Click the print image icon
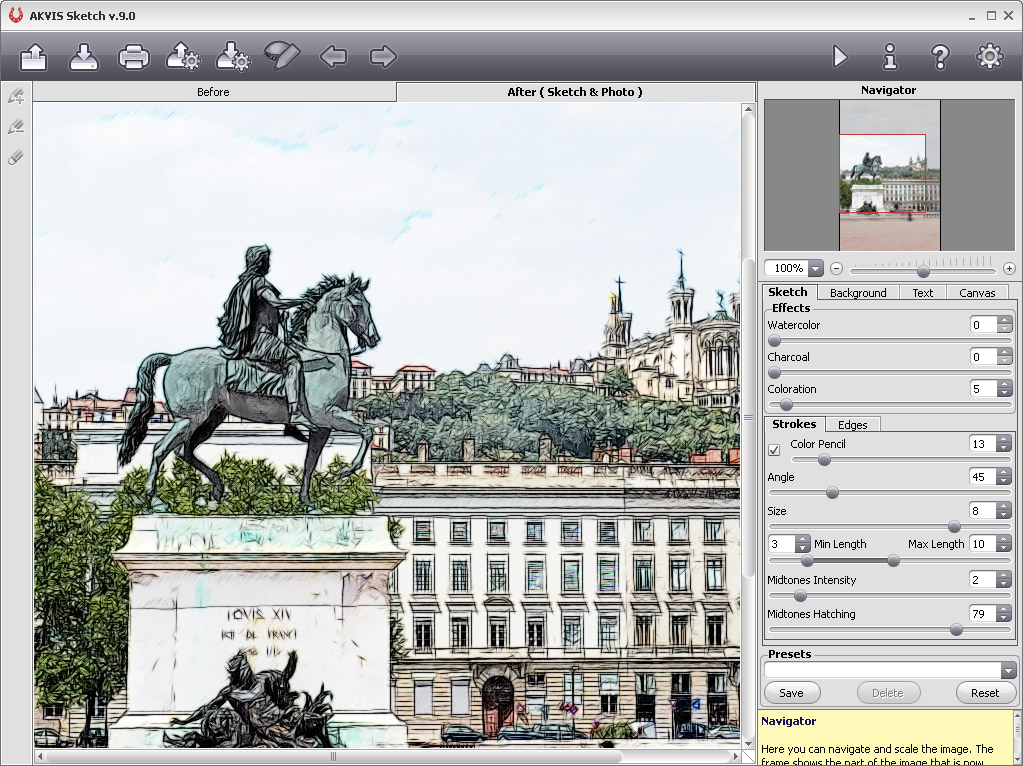Image resolution: width=1023 pixels, height=766 pixels. (134, 57)
